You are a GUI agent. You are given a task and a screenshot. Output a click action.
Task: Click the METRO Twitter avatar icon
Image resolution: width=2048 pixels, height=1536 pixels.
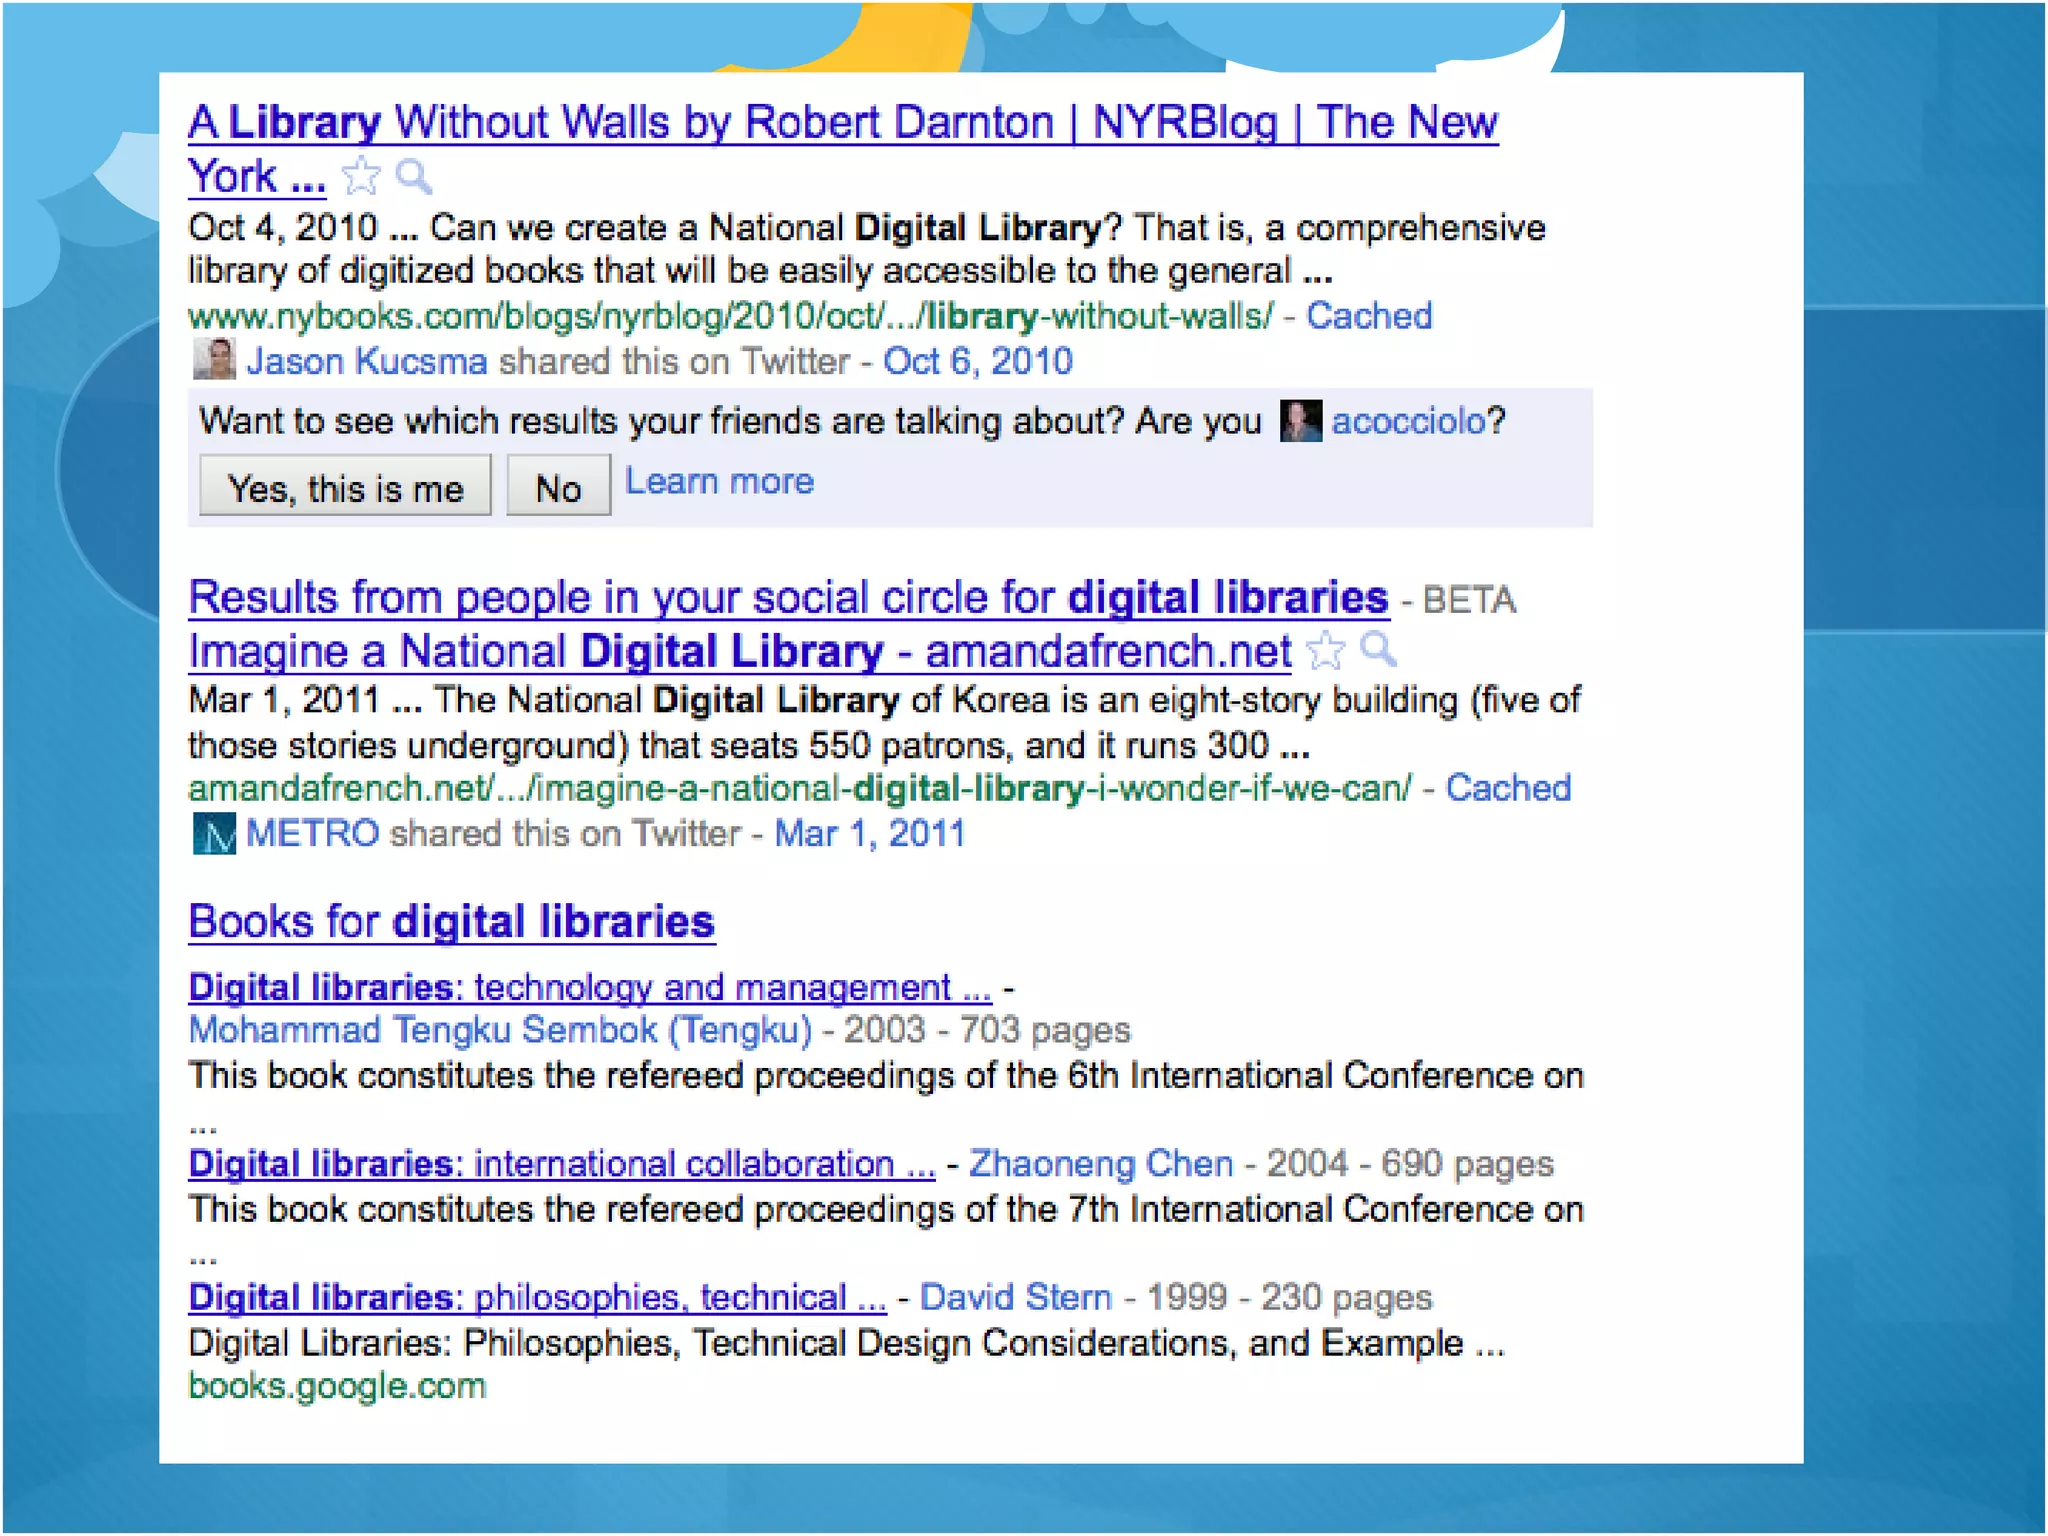(213, 833)
